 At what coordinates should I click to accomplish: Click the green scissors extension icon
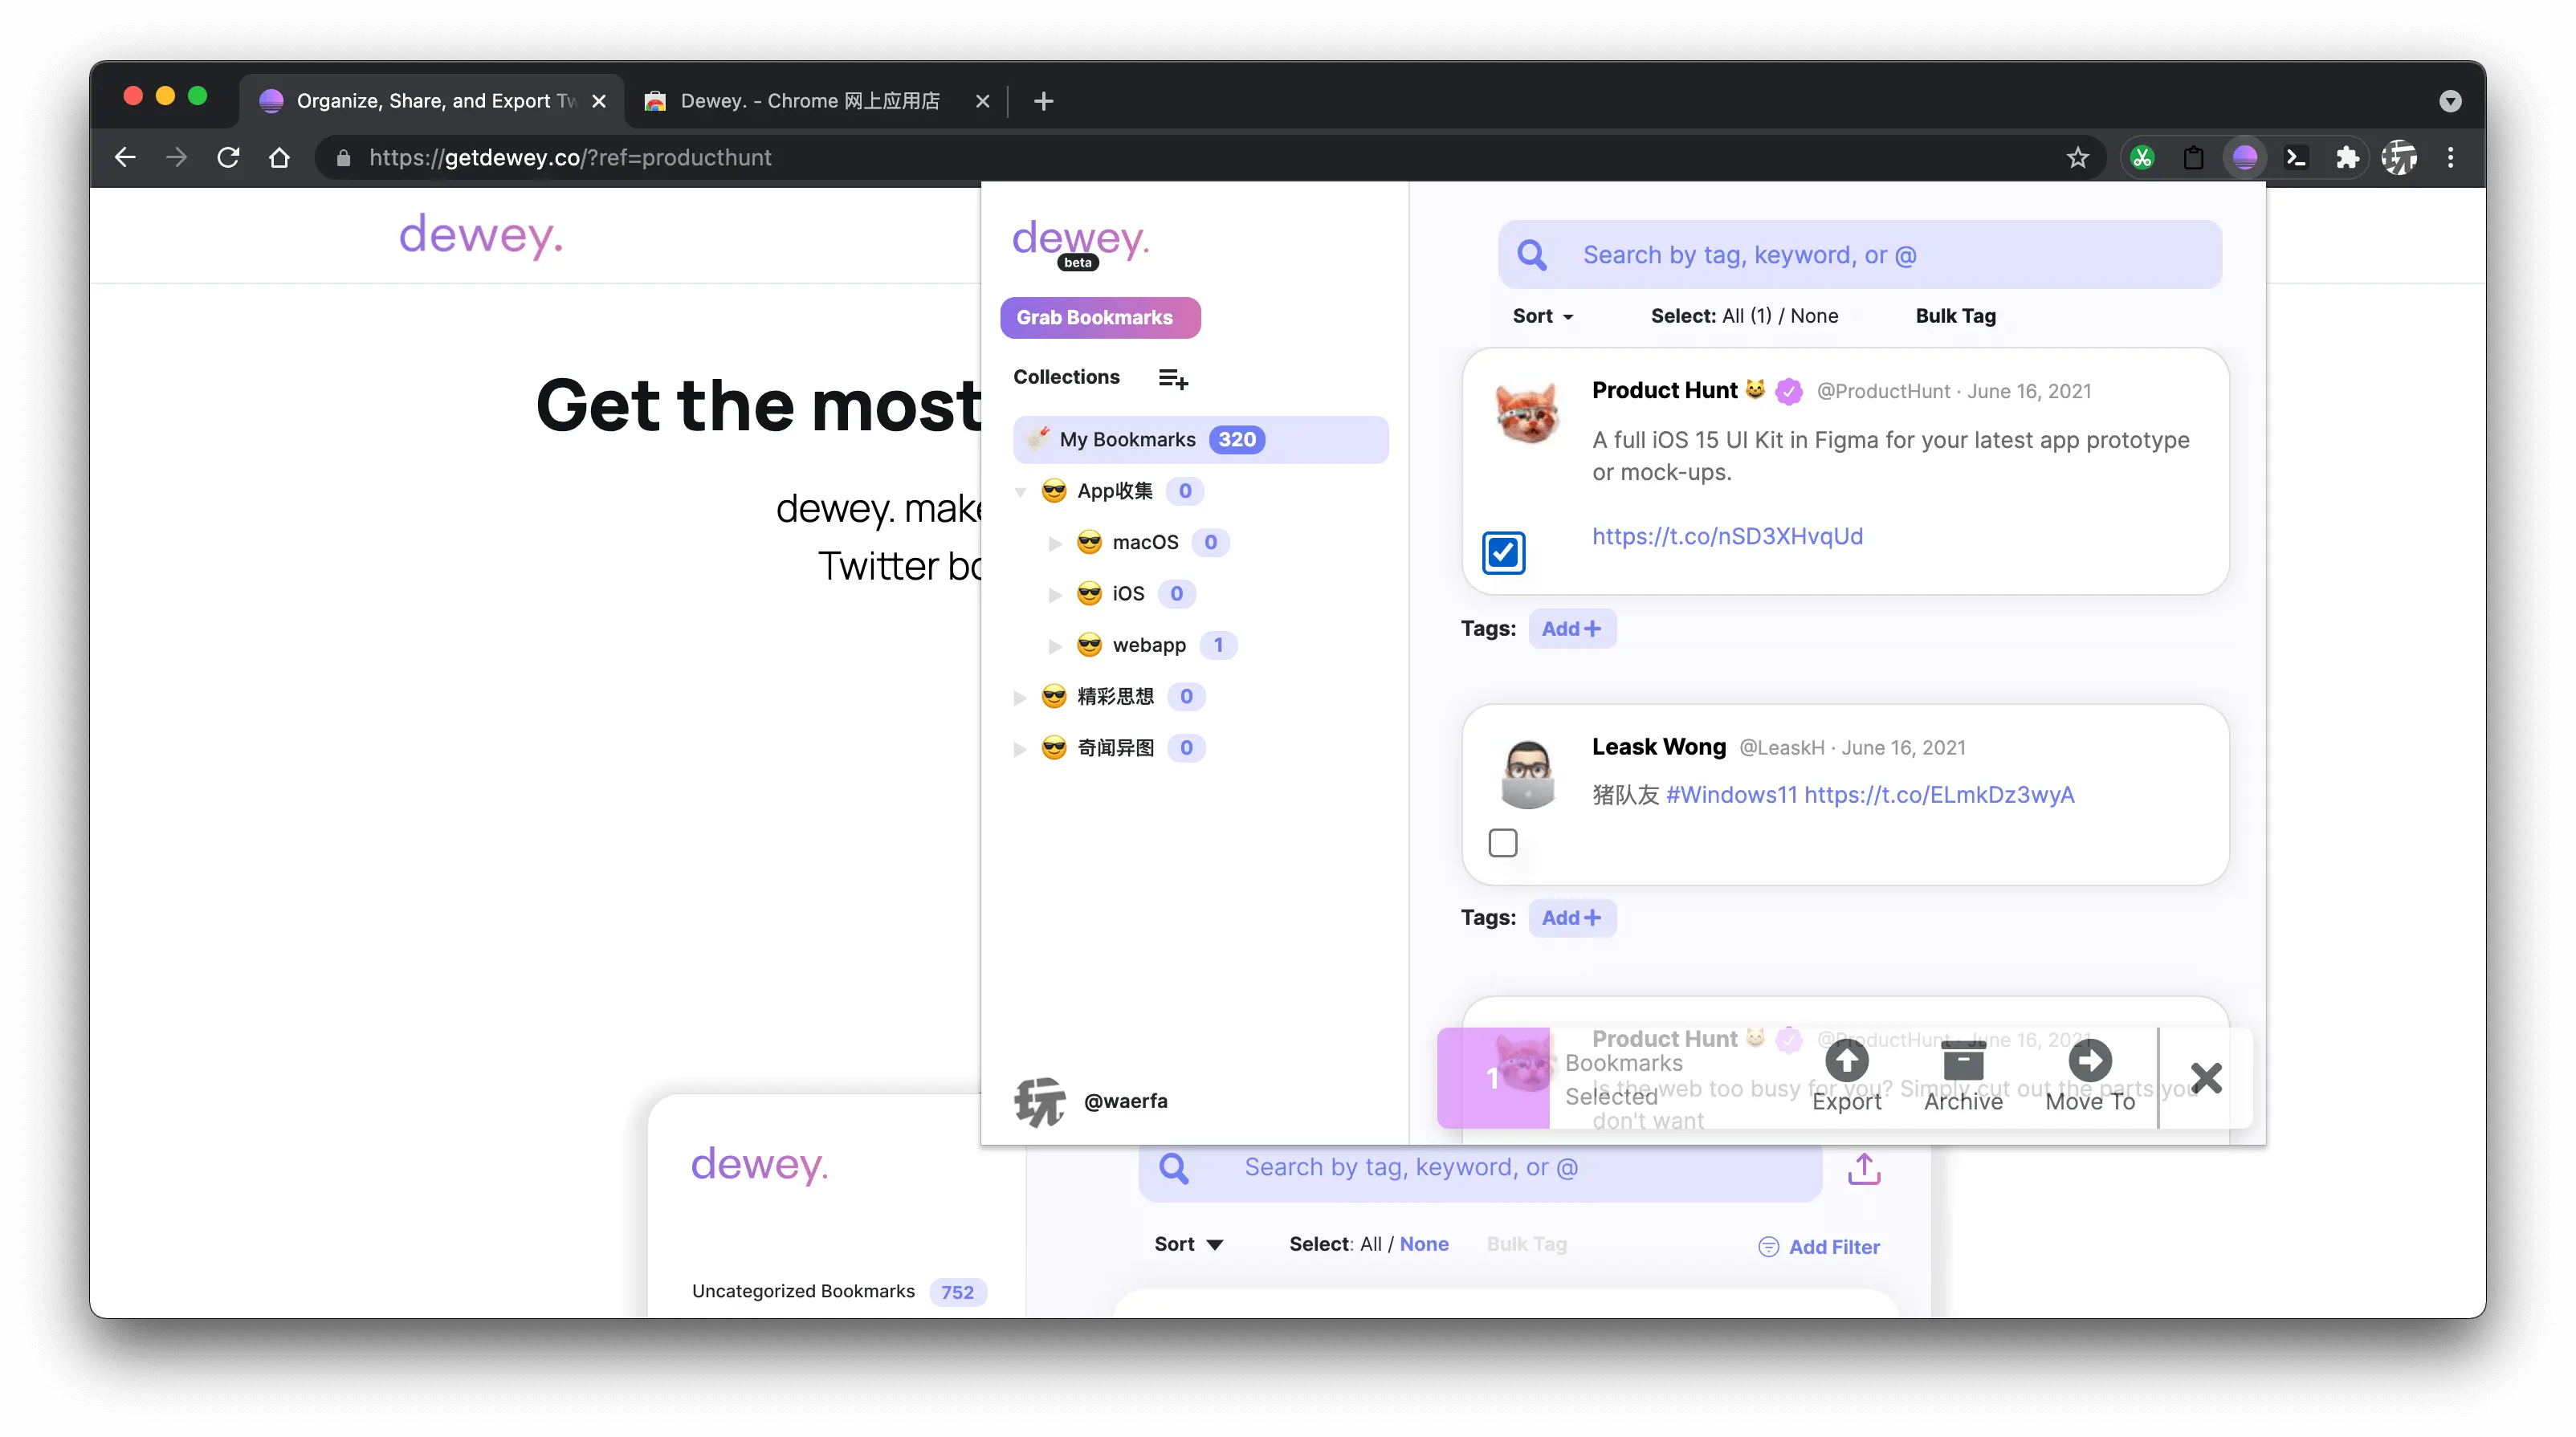tap(2142, 157)
